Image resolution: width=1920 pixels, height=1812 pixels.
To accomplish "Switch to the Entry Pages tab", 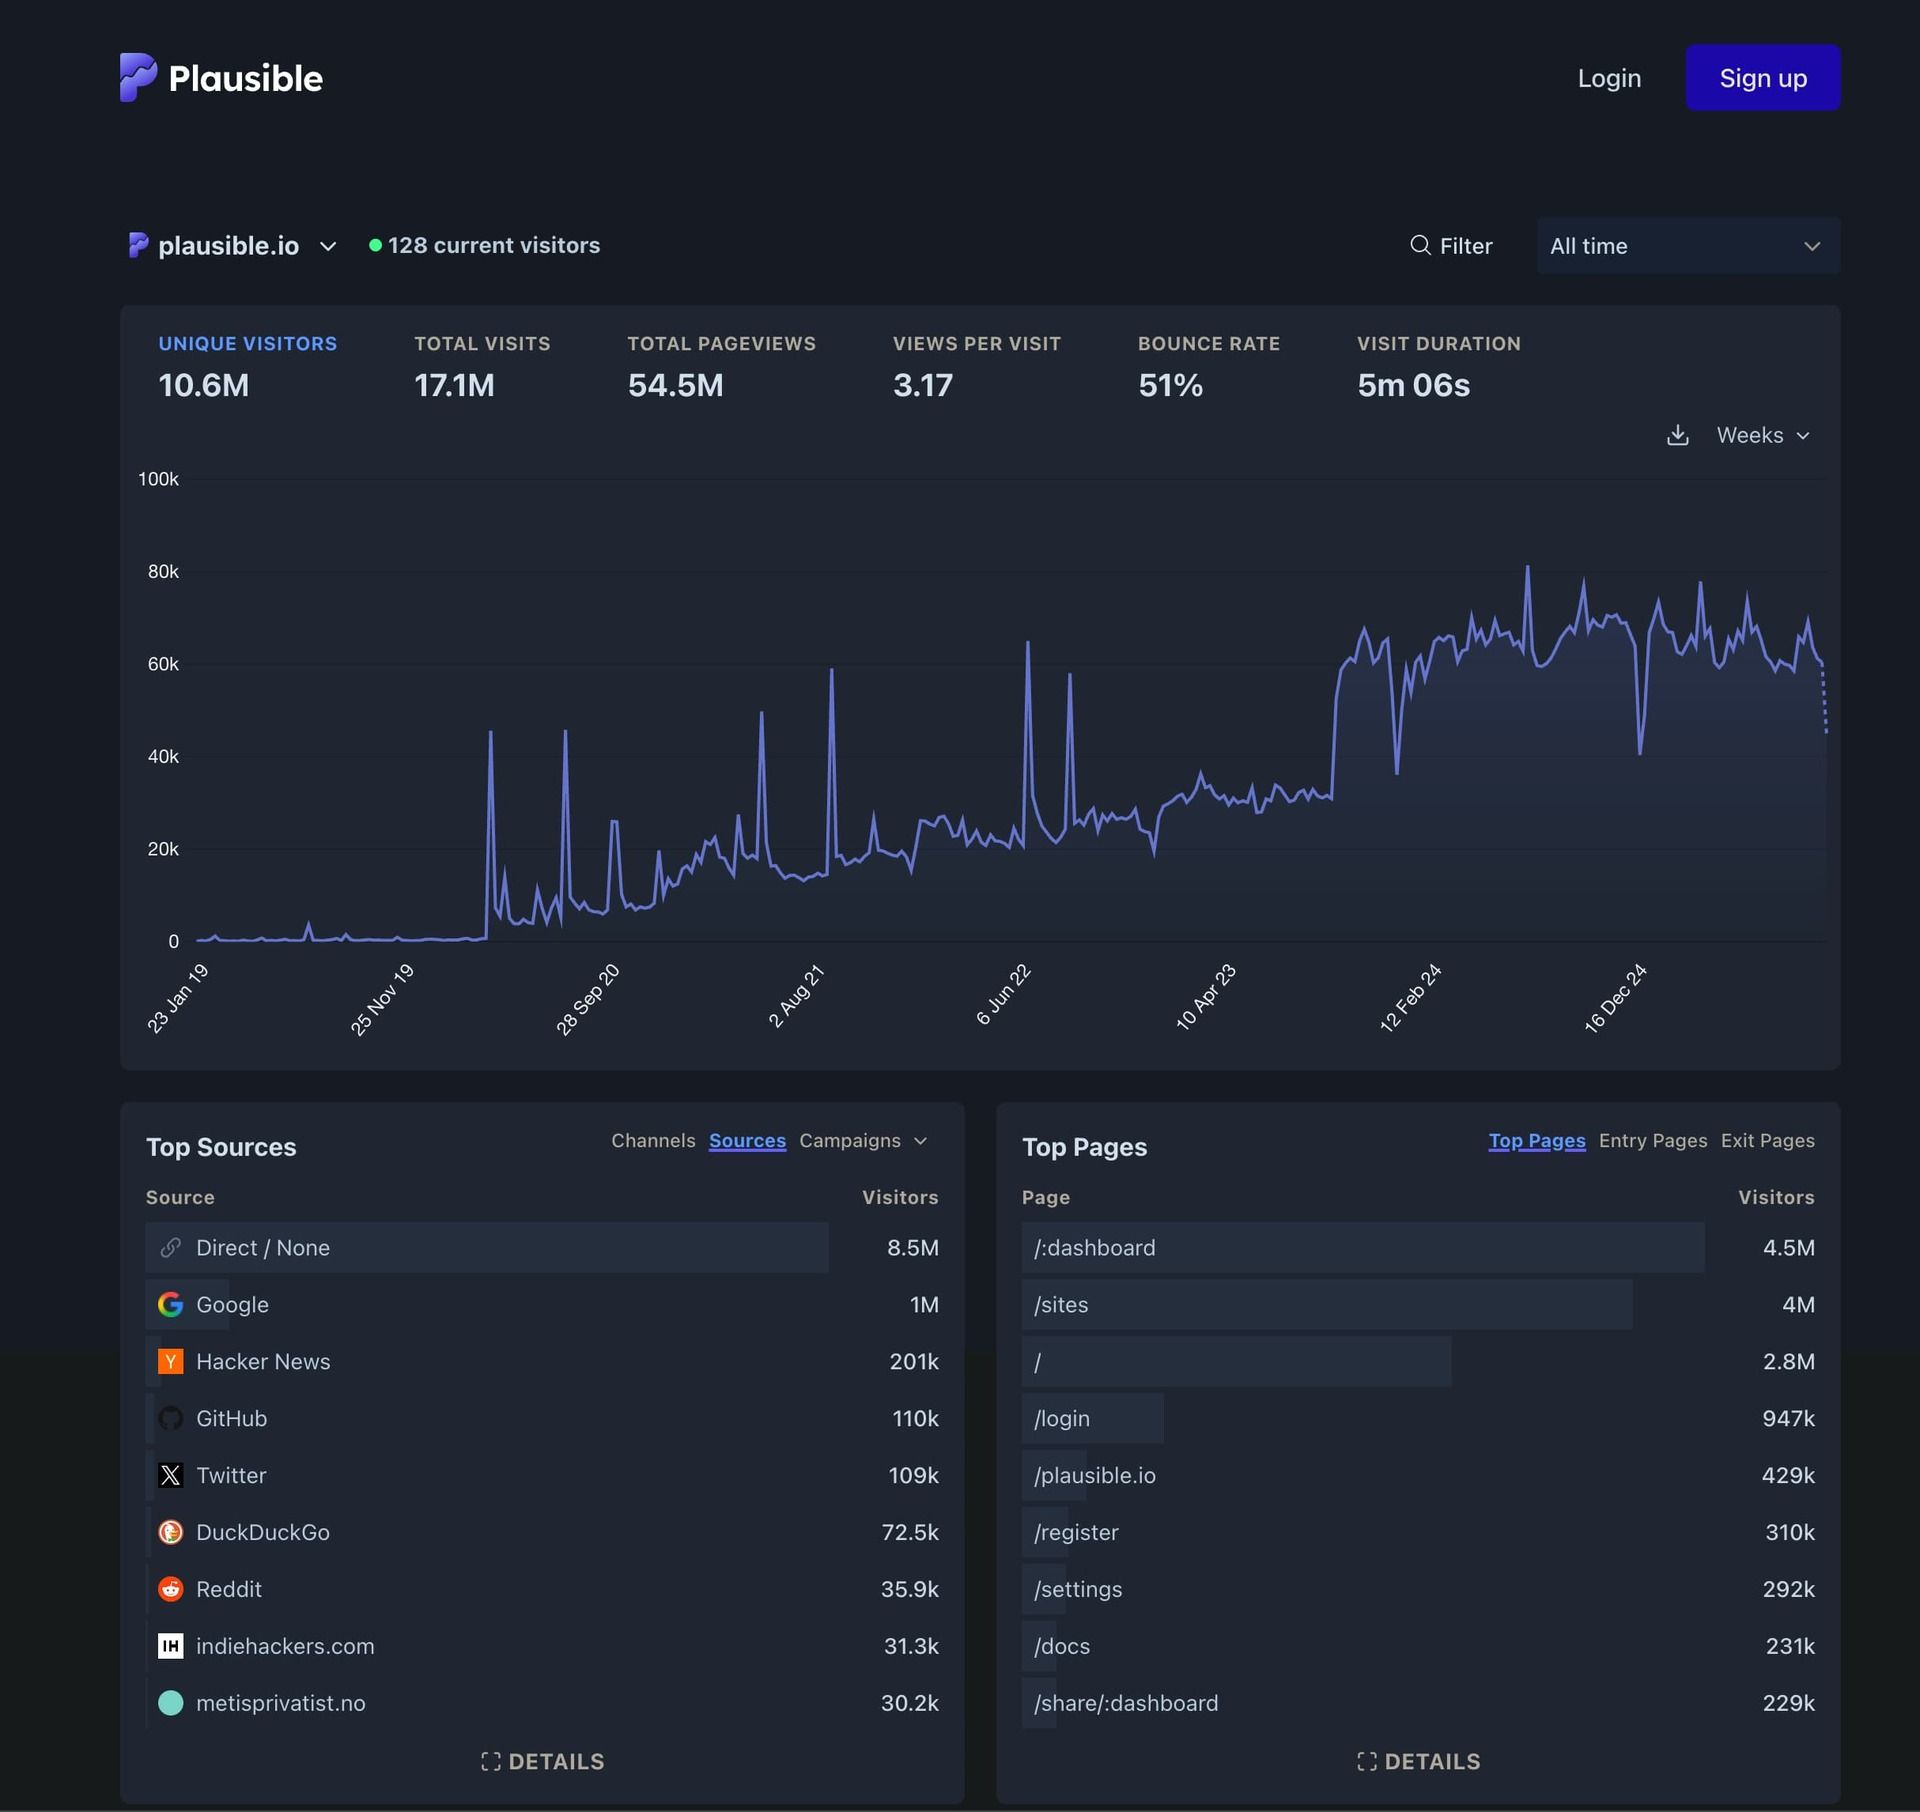I will pyautogui.click(x=1652, y=1140).
